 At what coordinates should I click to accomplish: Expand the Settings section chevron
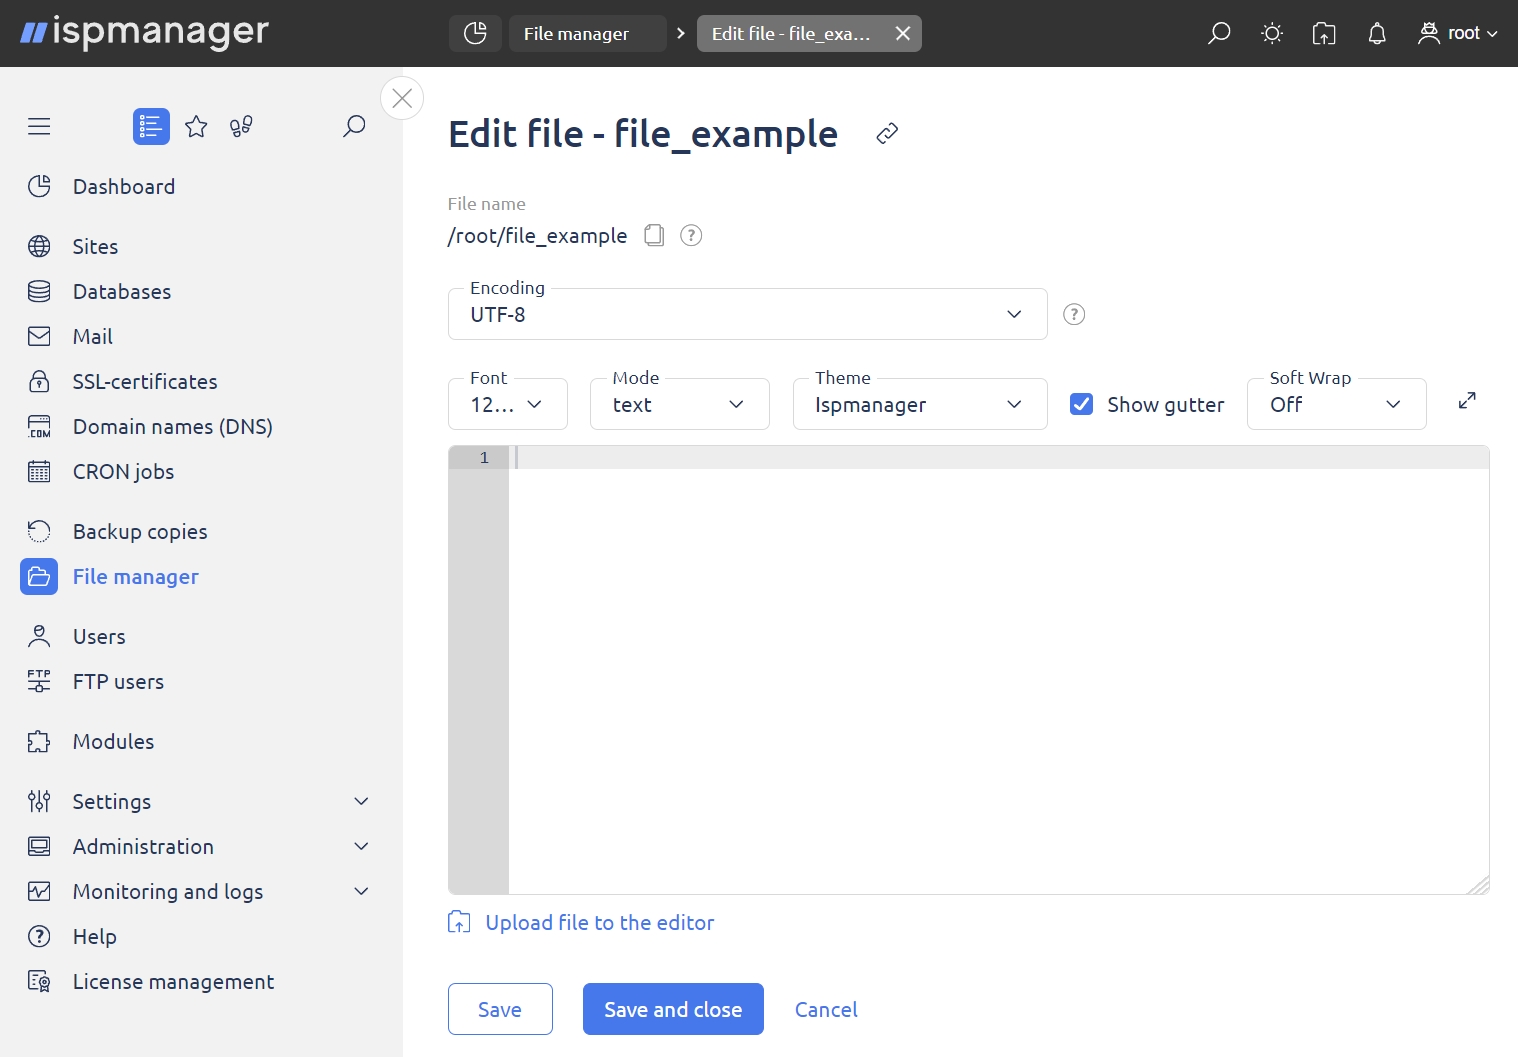(x=362, y=801)
